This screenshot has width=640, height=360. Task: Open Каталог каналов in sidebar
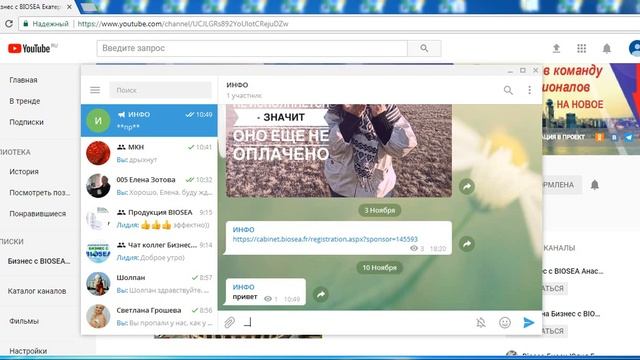point(37,291)
